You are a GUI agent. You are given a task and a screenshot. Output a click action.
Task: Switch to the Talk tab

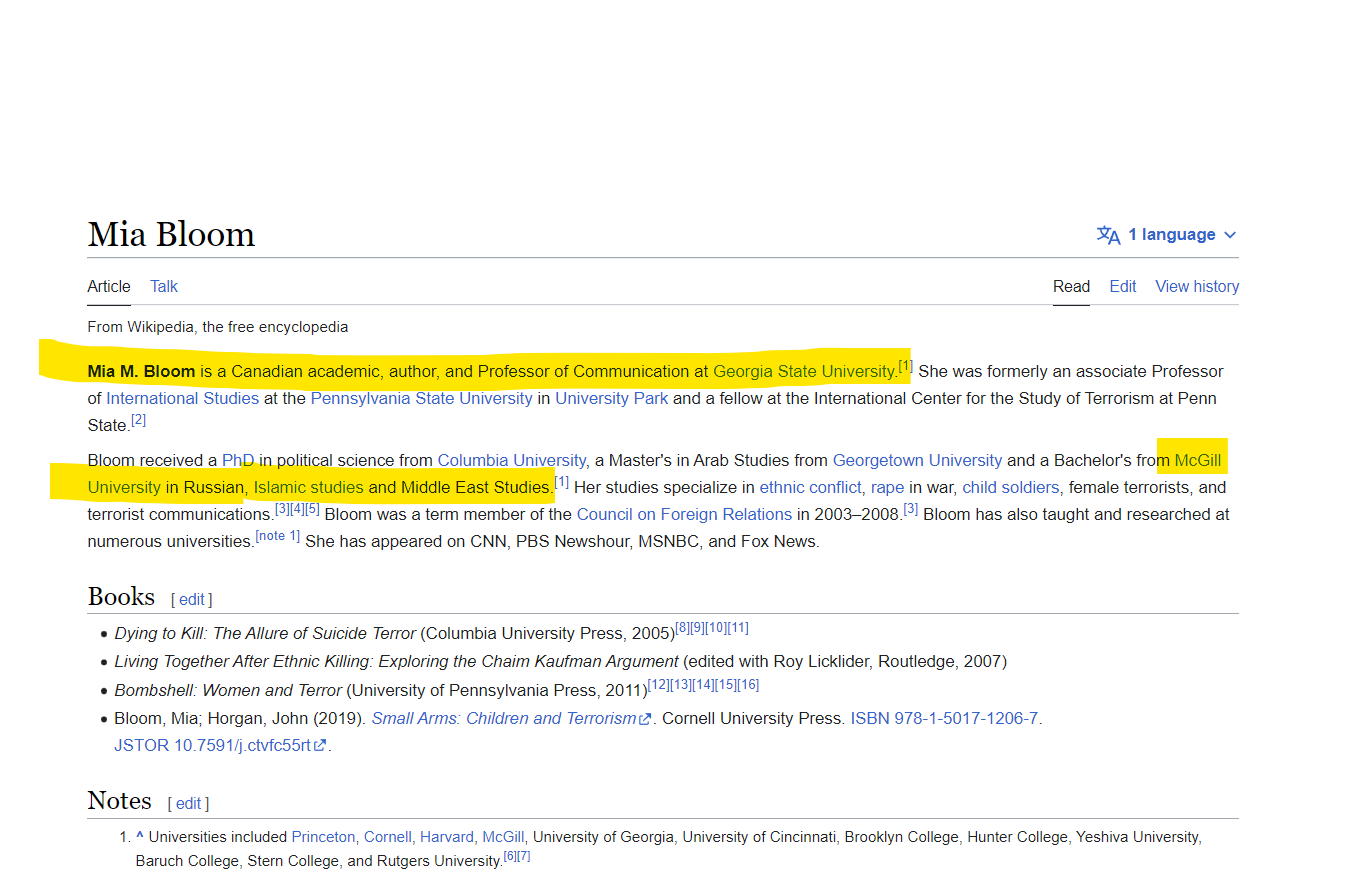click(164, 286)
